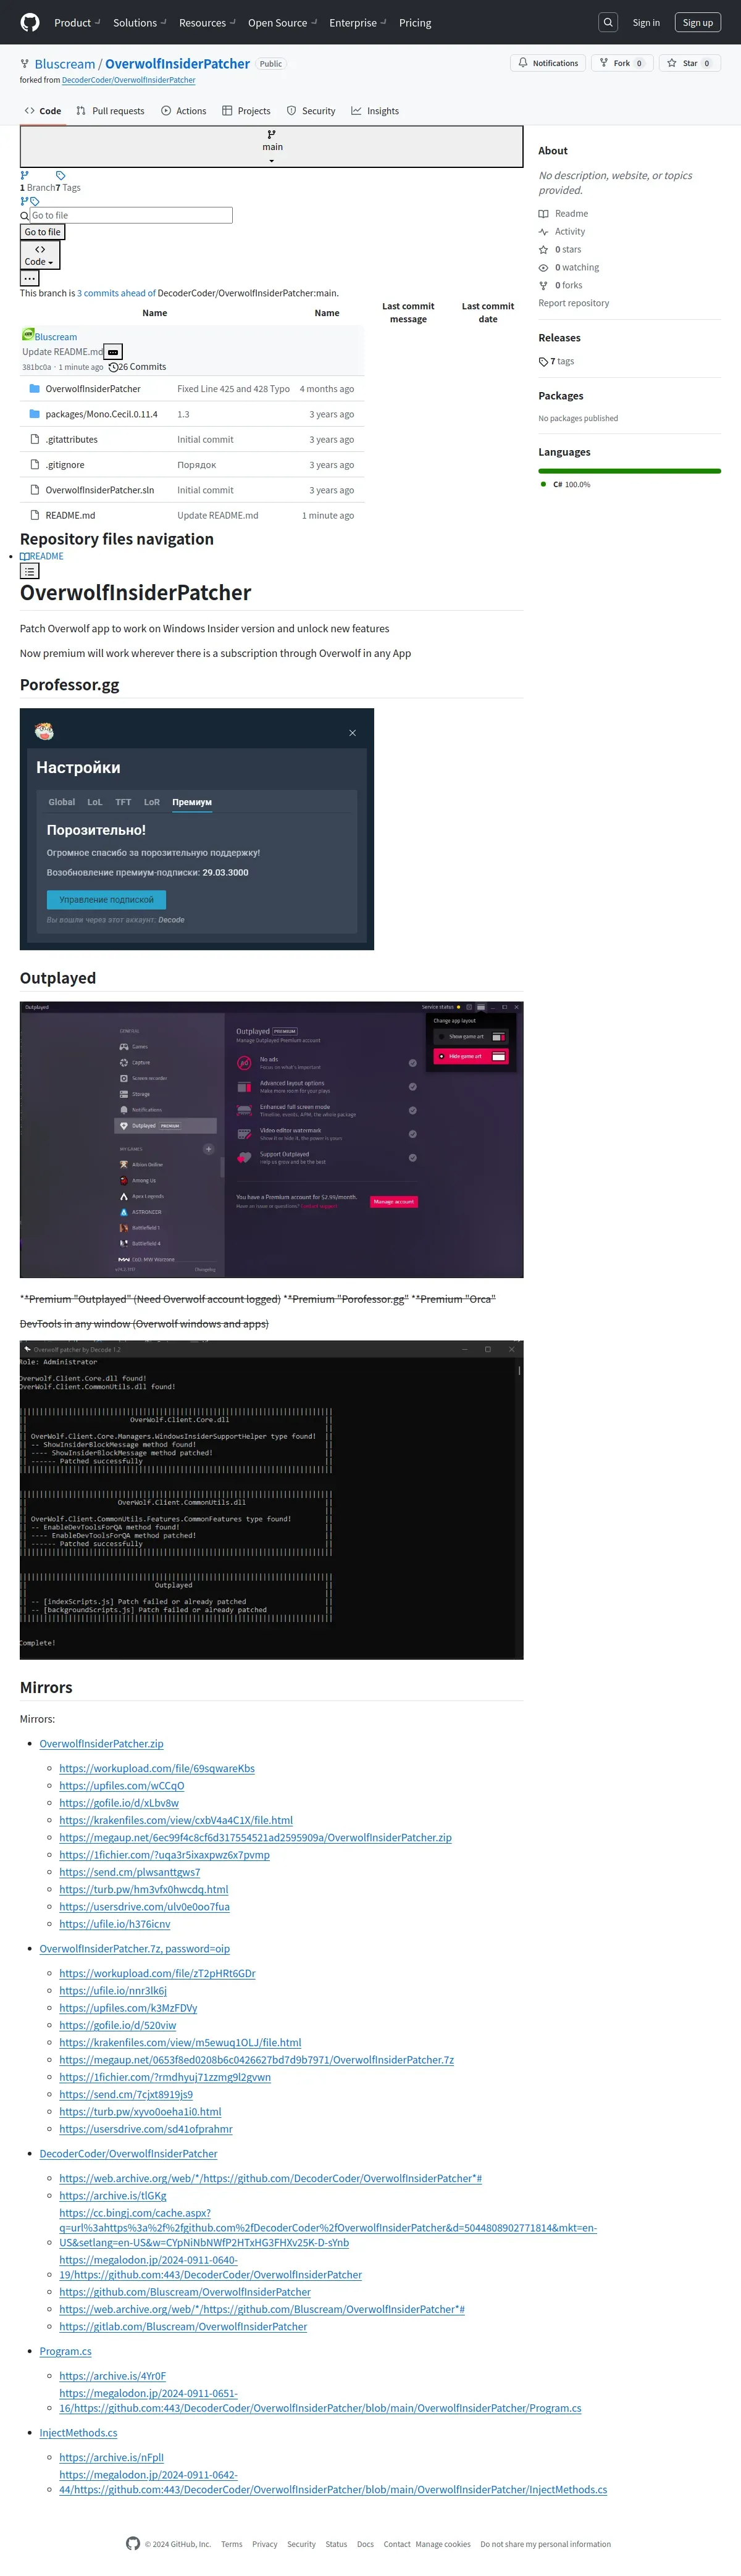
Task: Open the Terms link in the footer
Action: pyautogui.click(x=232, y=2544)
